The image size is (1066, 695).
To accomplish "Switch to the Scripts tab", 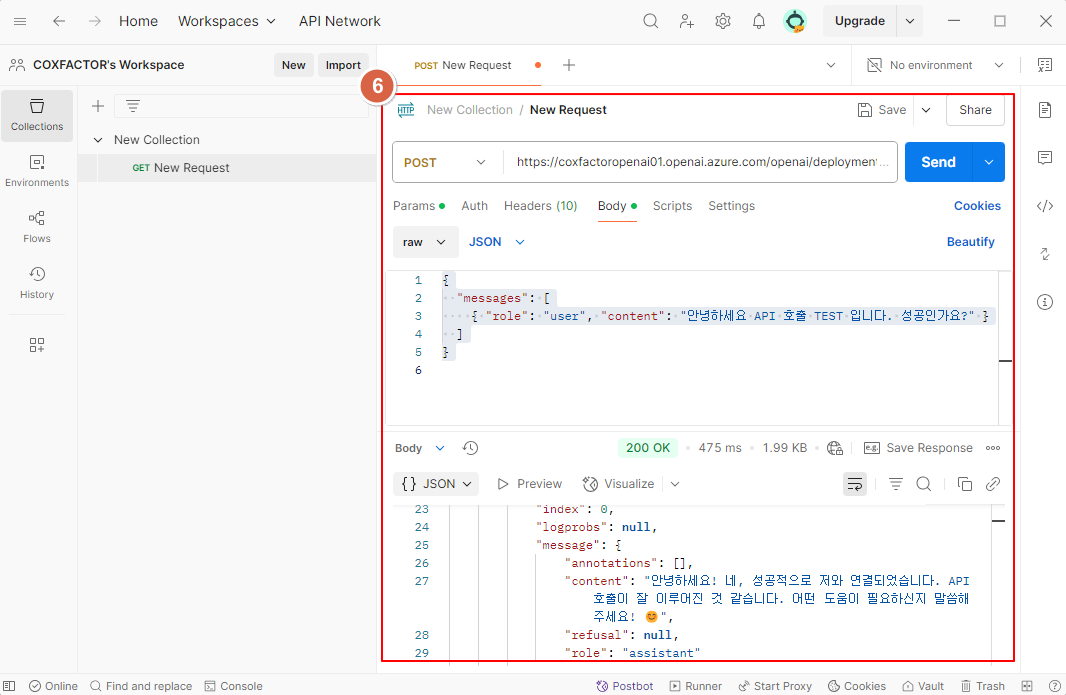I will (672, 206).
